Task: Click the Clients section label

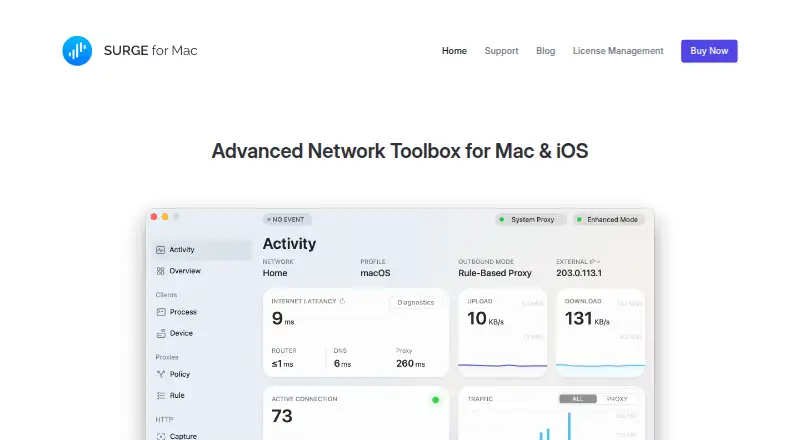Action: pos(166,295)
